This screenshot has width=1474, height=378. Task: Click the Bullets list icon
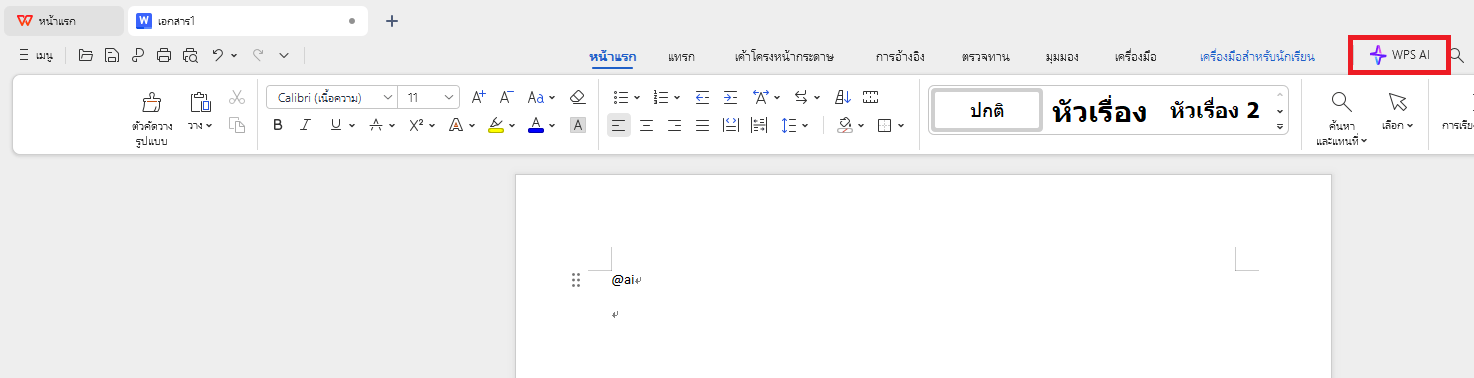620,97
